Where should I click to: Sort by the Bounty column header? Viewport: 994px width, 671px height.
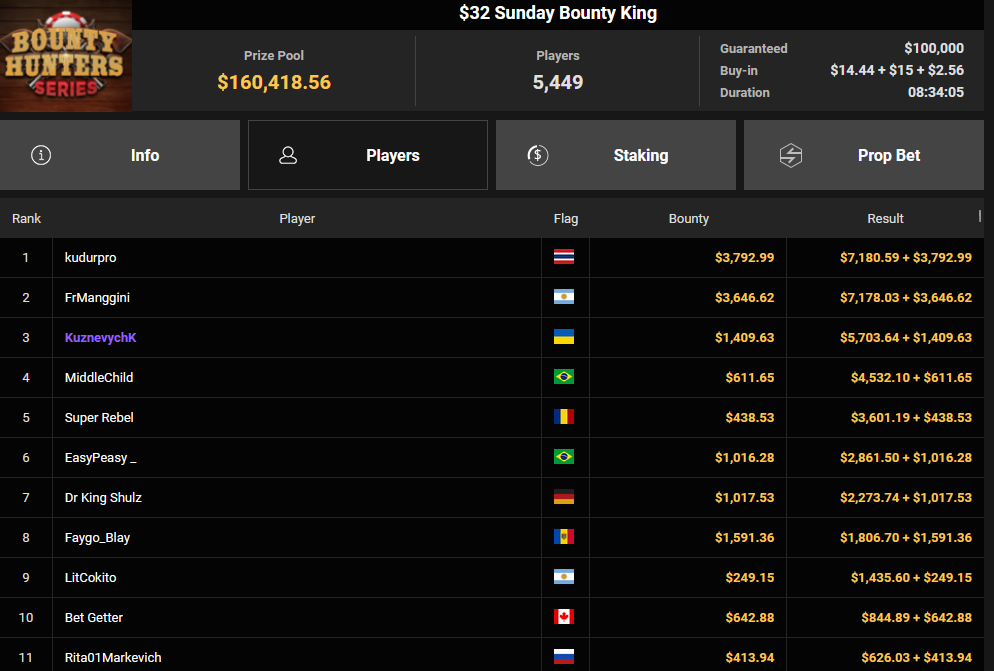pyautogui.click(x=688, y=218)
